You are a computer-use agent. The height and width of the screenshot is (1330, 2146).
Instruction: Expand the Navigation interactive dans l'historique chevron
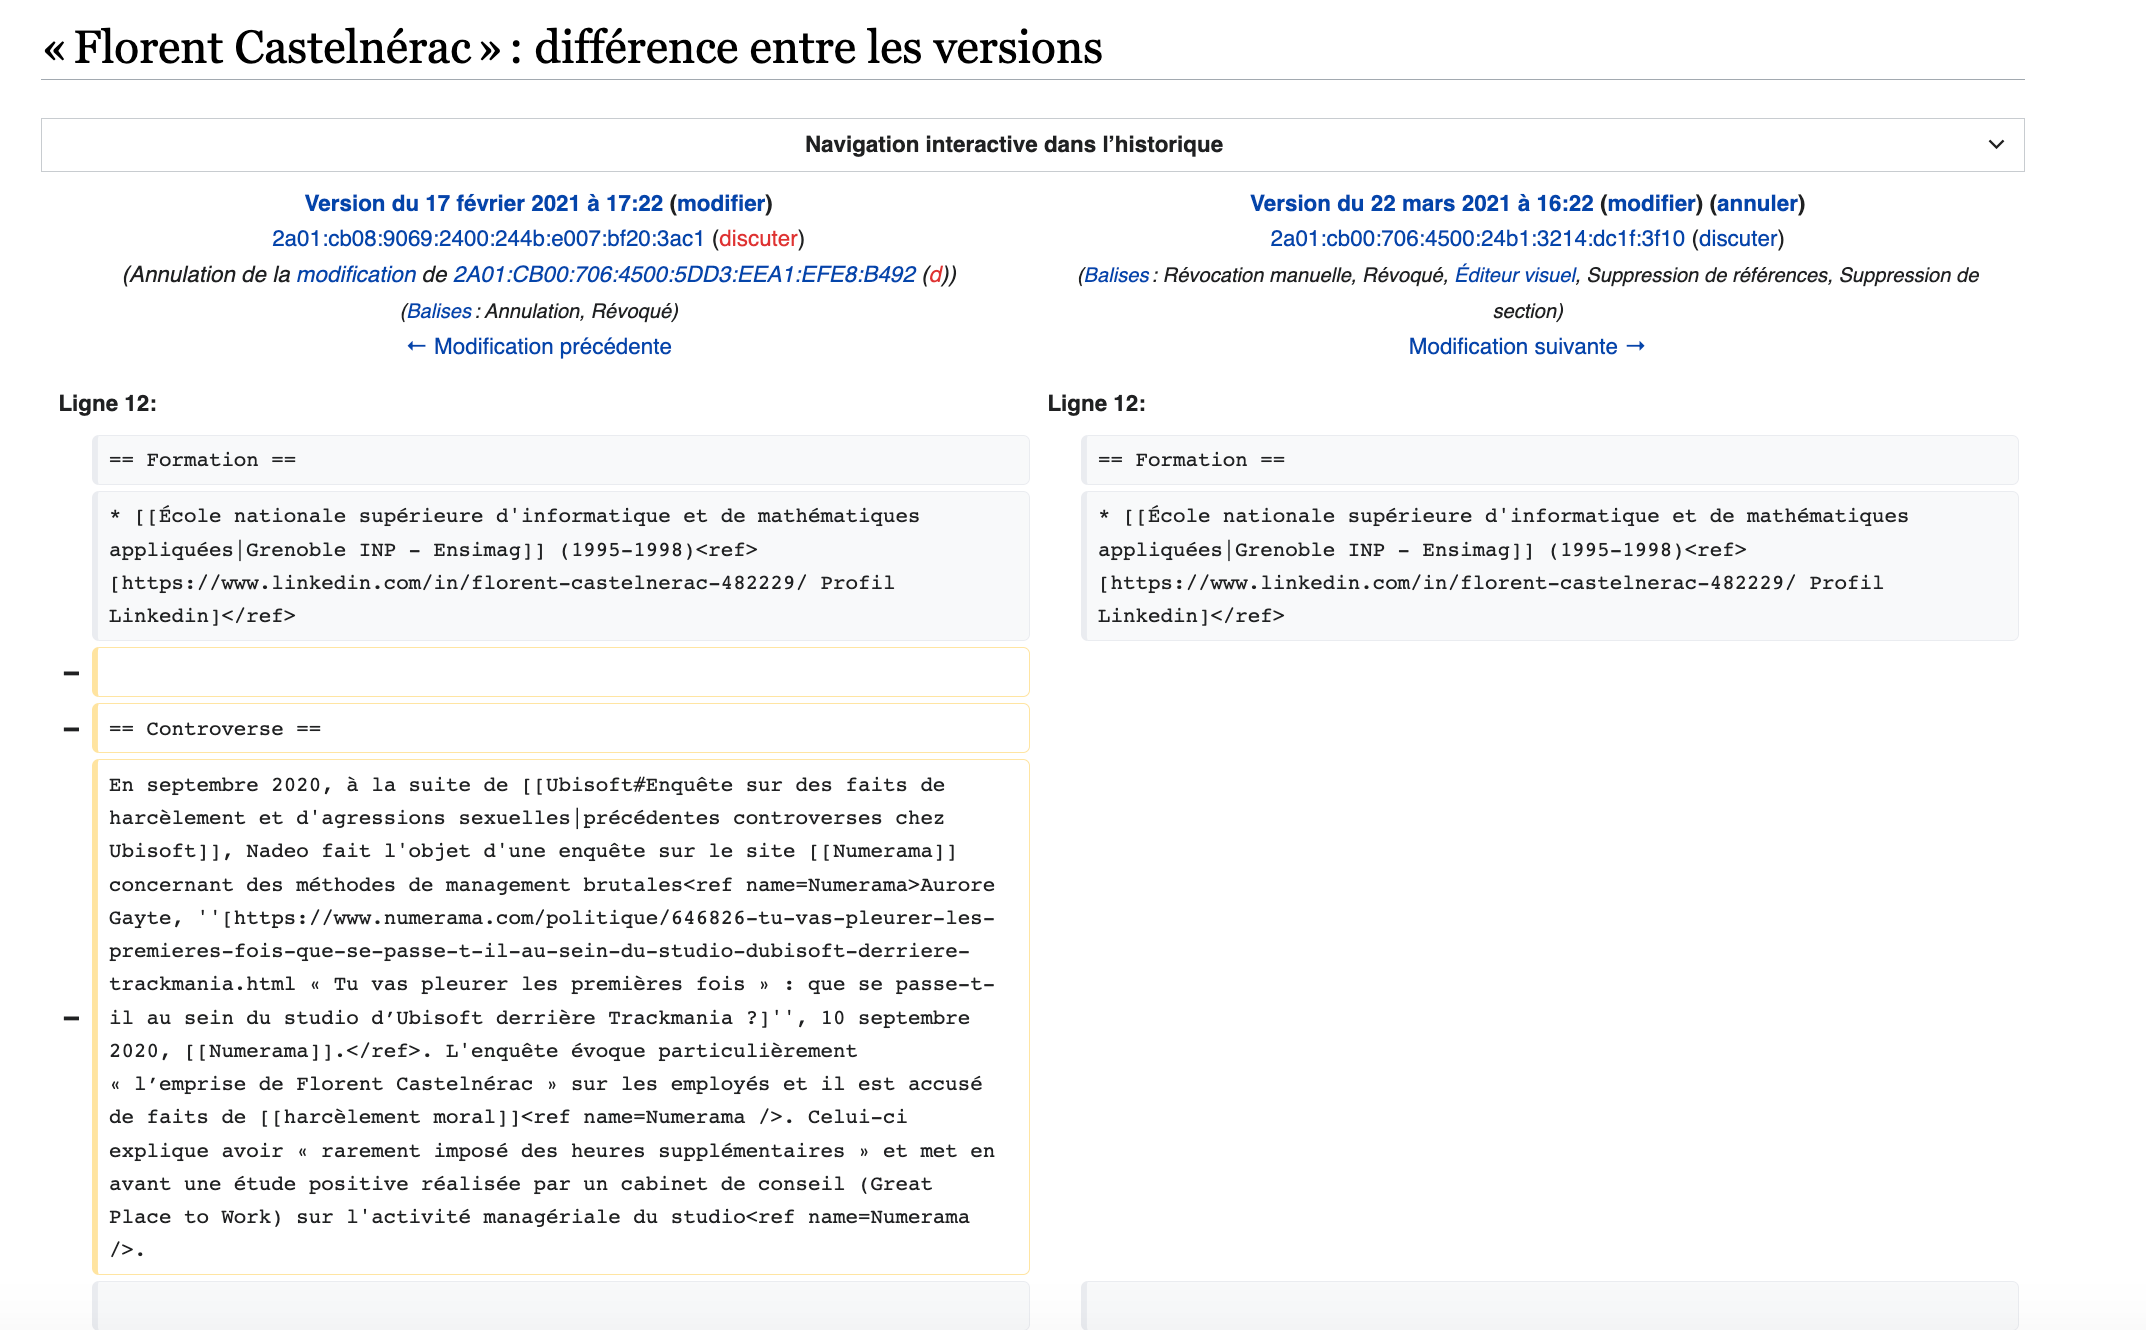[x=1996, y=144]
